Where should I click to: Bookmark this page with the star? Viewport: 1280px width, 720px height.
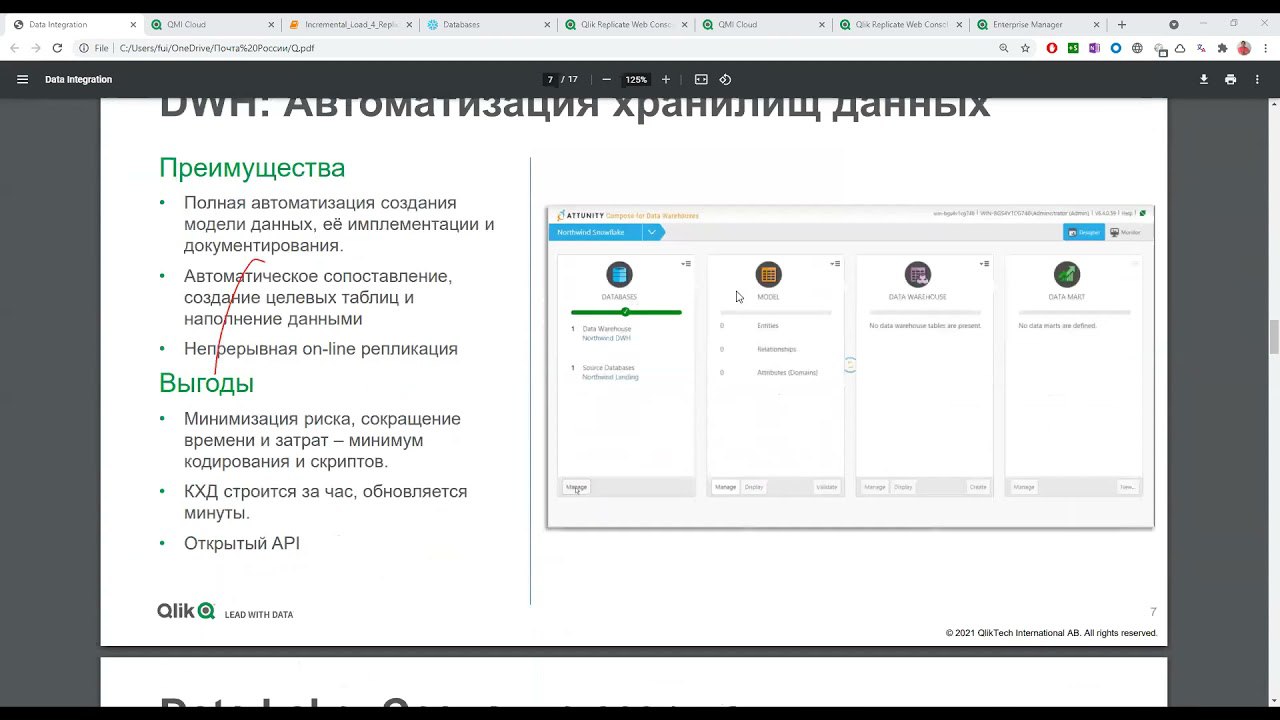click(1025, 48)
